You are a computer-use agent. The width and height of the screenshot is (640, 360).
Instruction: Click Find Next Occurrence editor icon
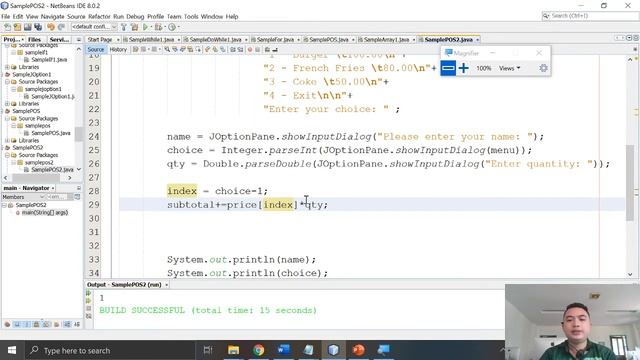coord(182,49)
